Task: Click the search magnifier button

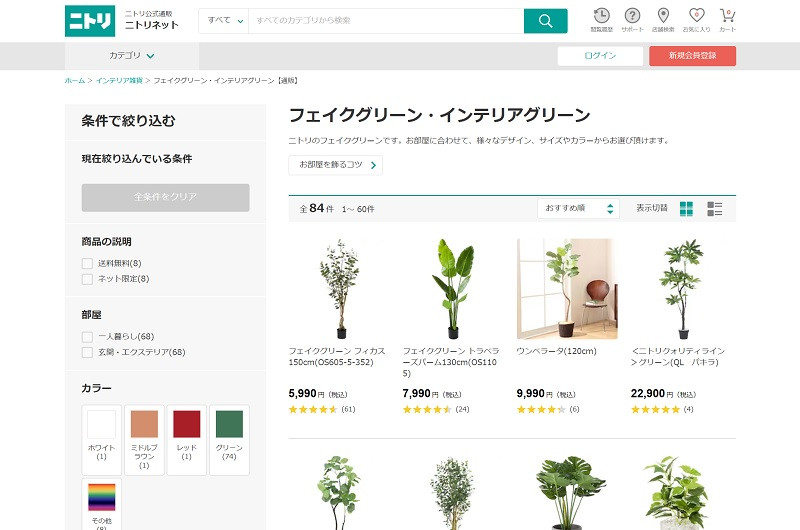Action: (x=545, y=21)
